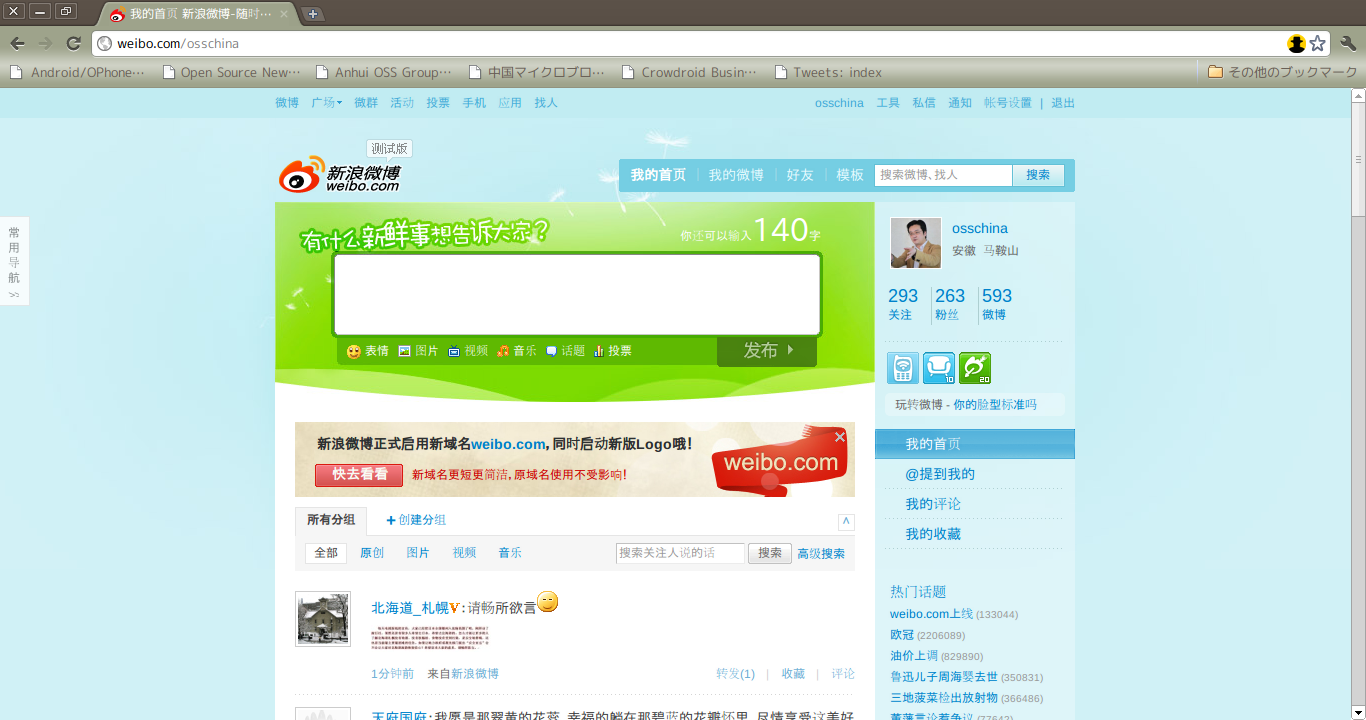This screenshot has height=720, width=1366.
Task: Open the 其他のブックマーク folder
Action: (1282, 72)
